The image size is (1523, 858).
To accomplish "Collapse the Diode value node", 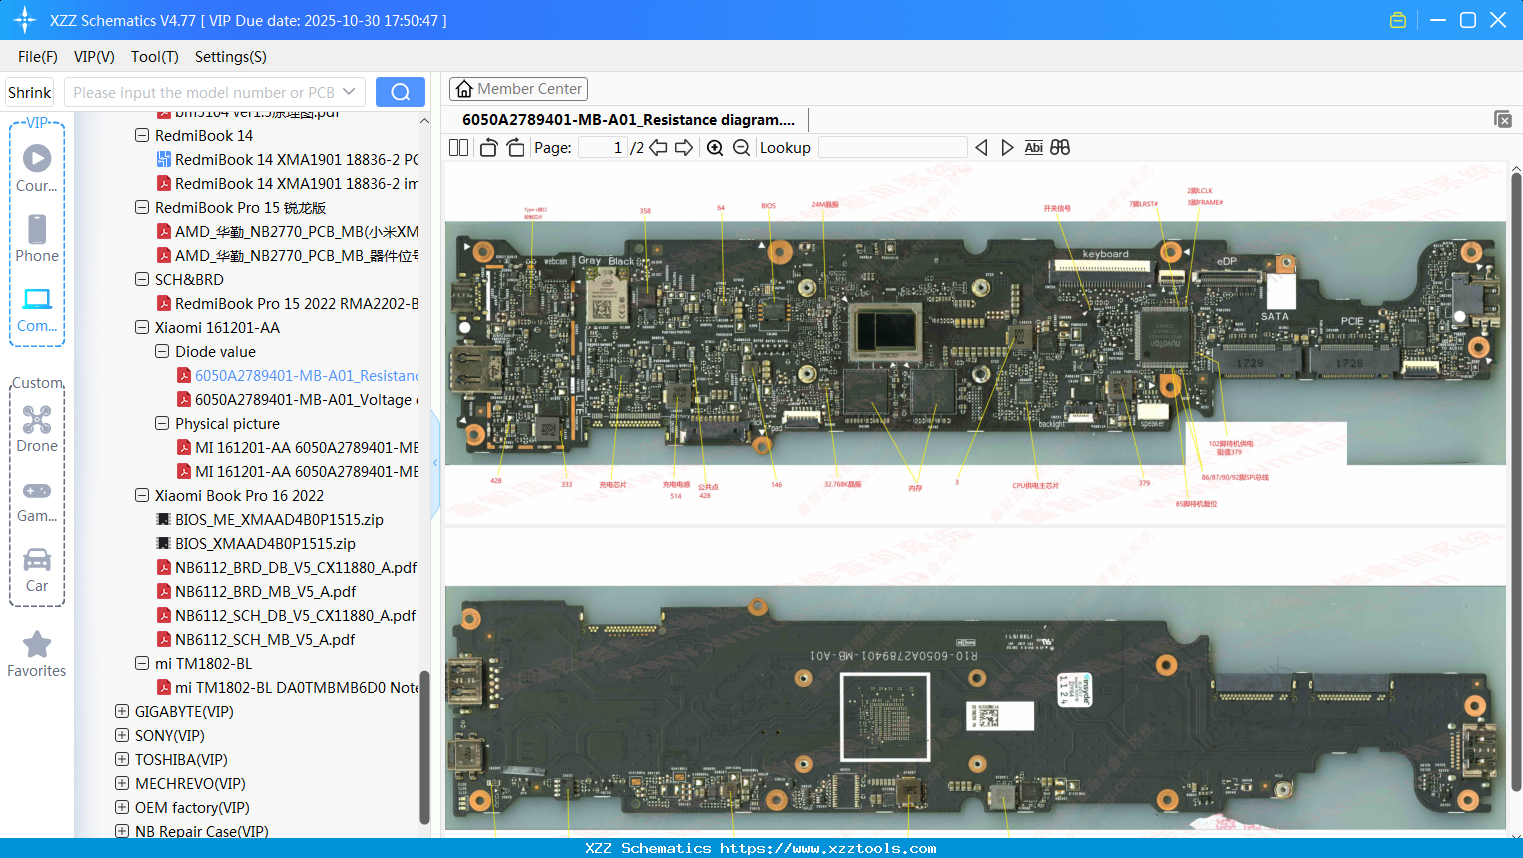I will point(162,351).
